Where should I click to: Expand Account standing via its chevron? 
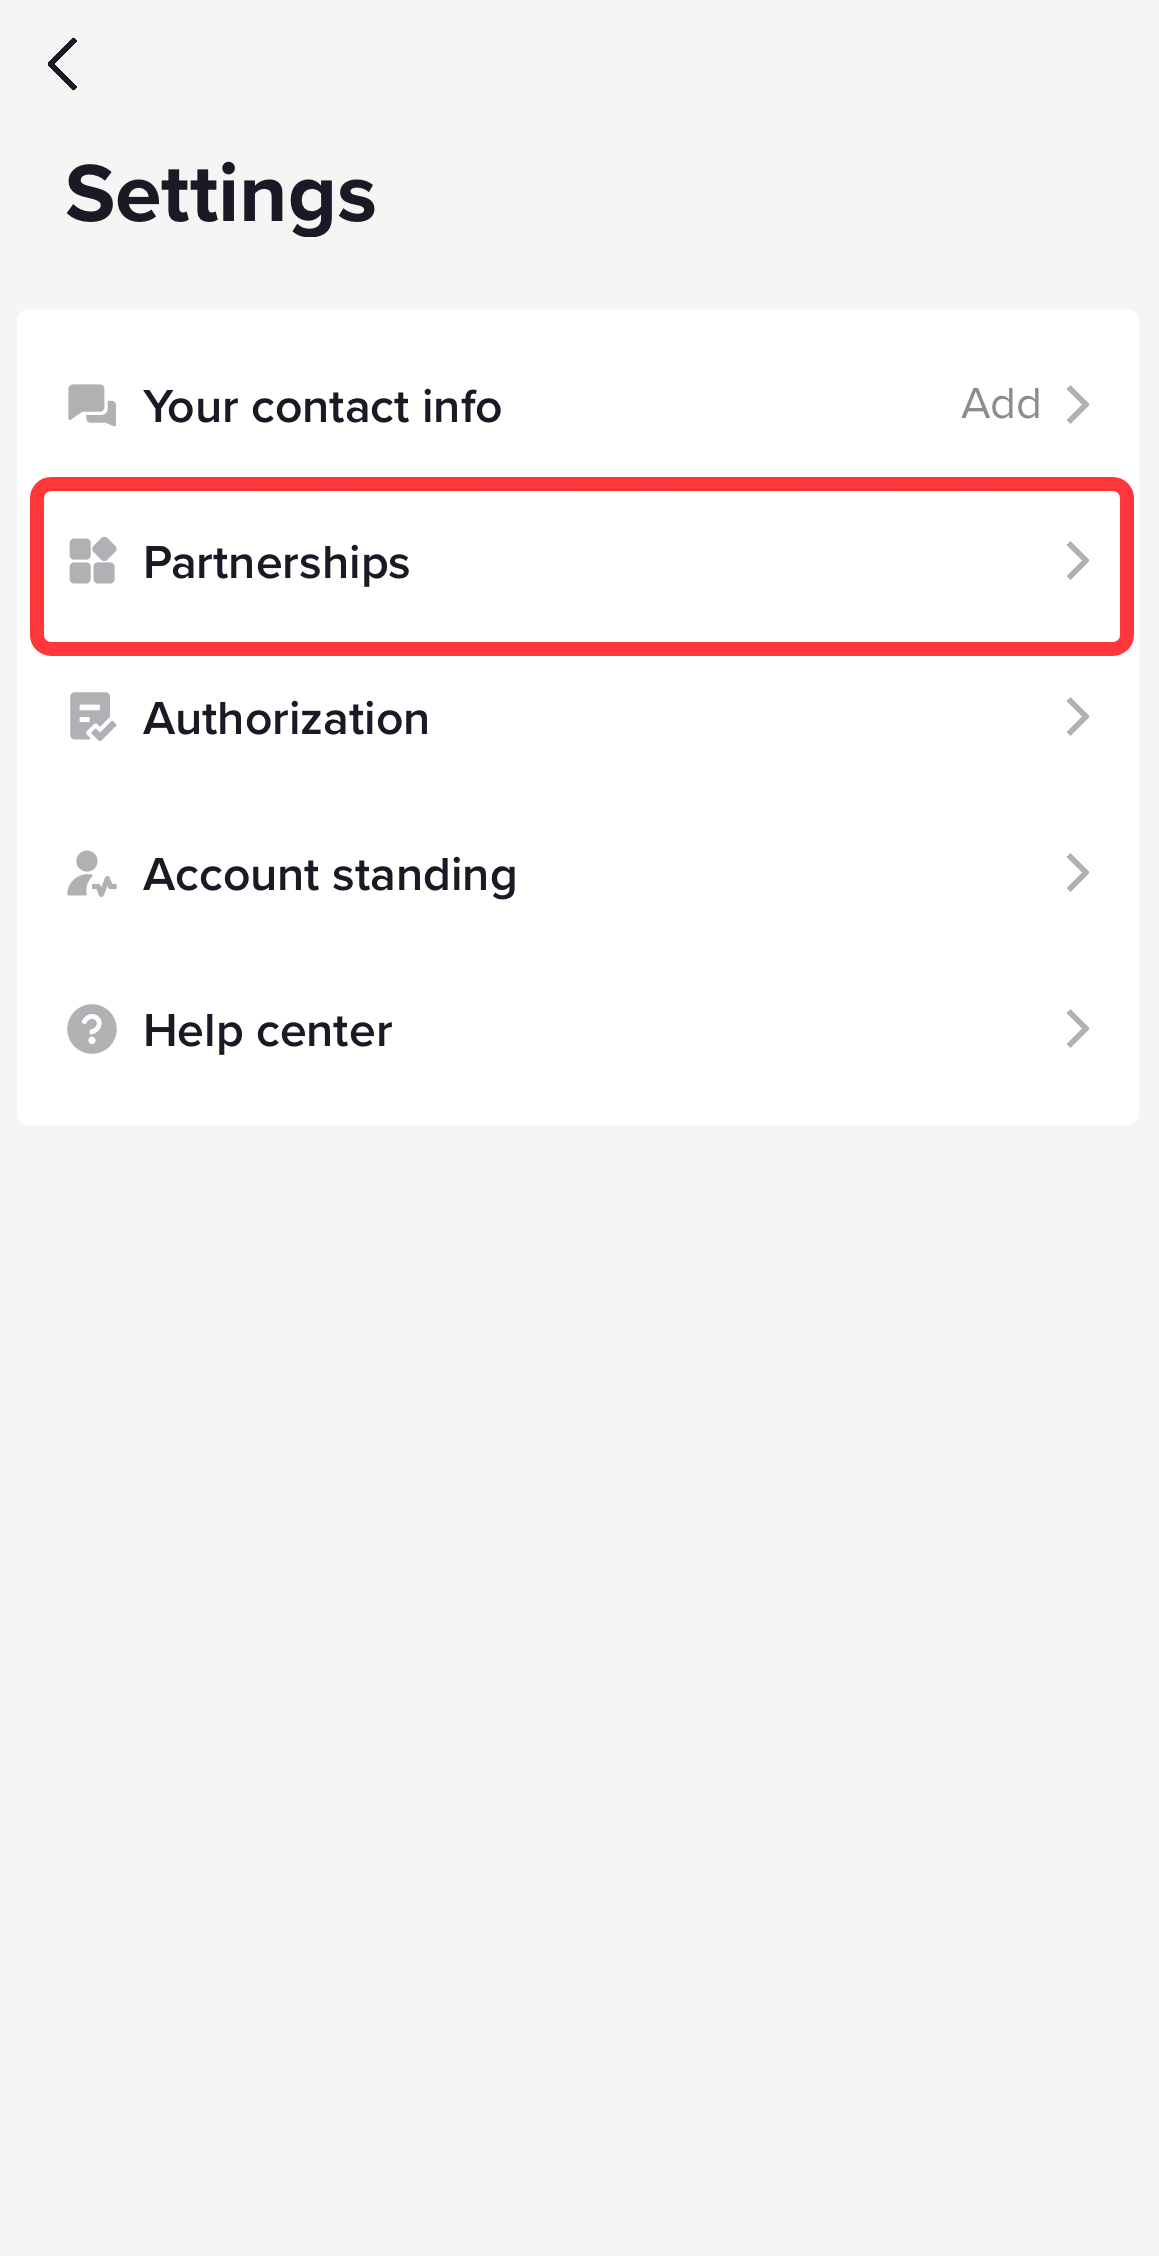point(1077,873)
